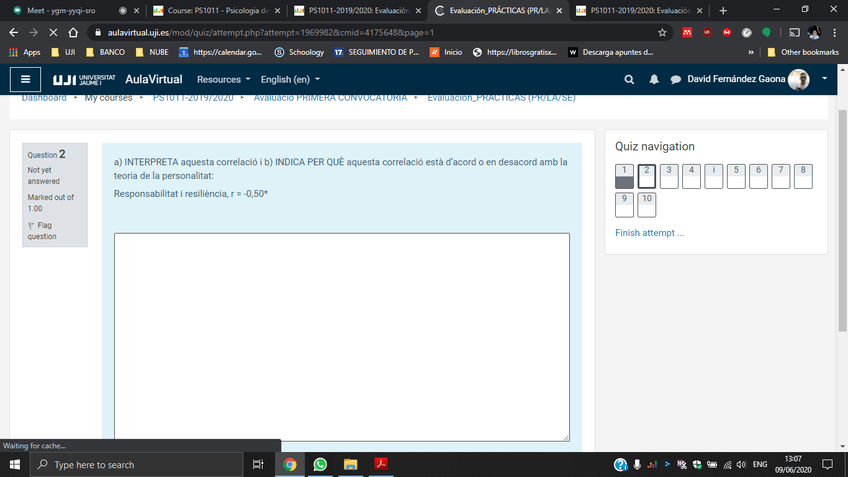Screen dimensions: 848x477
Task: Open the UJI bookmarks folder
Action: tap(63, 52)
